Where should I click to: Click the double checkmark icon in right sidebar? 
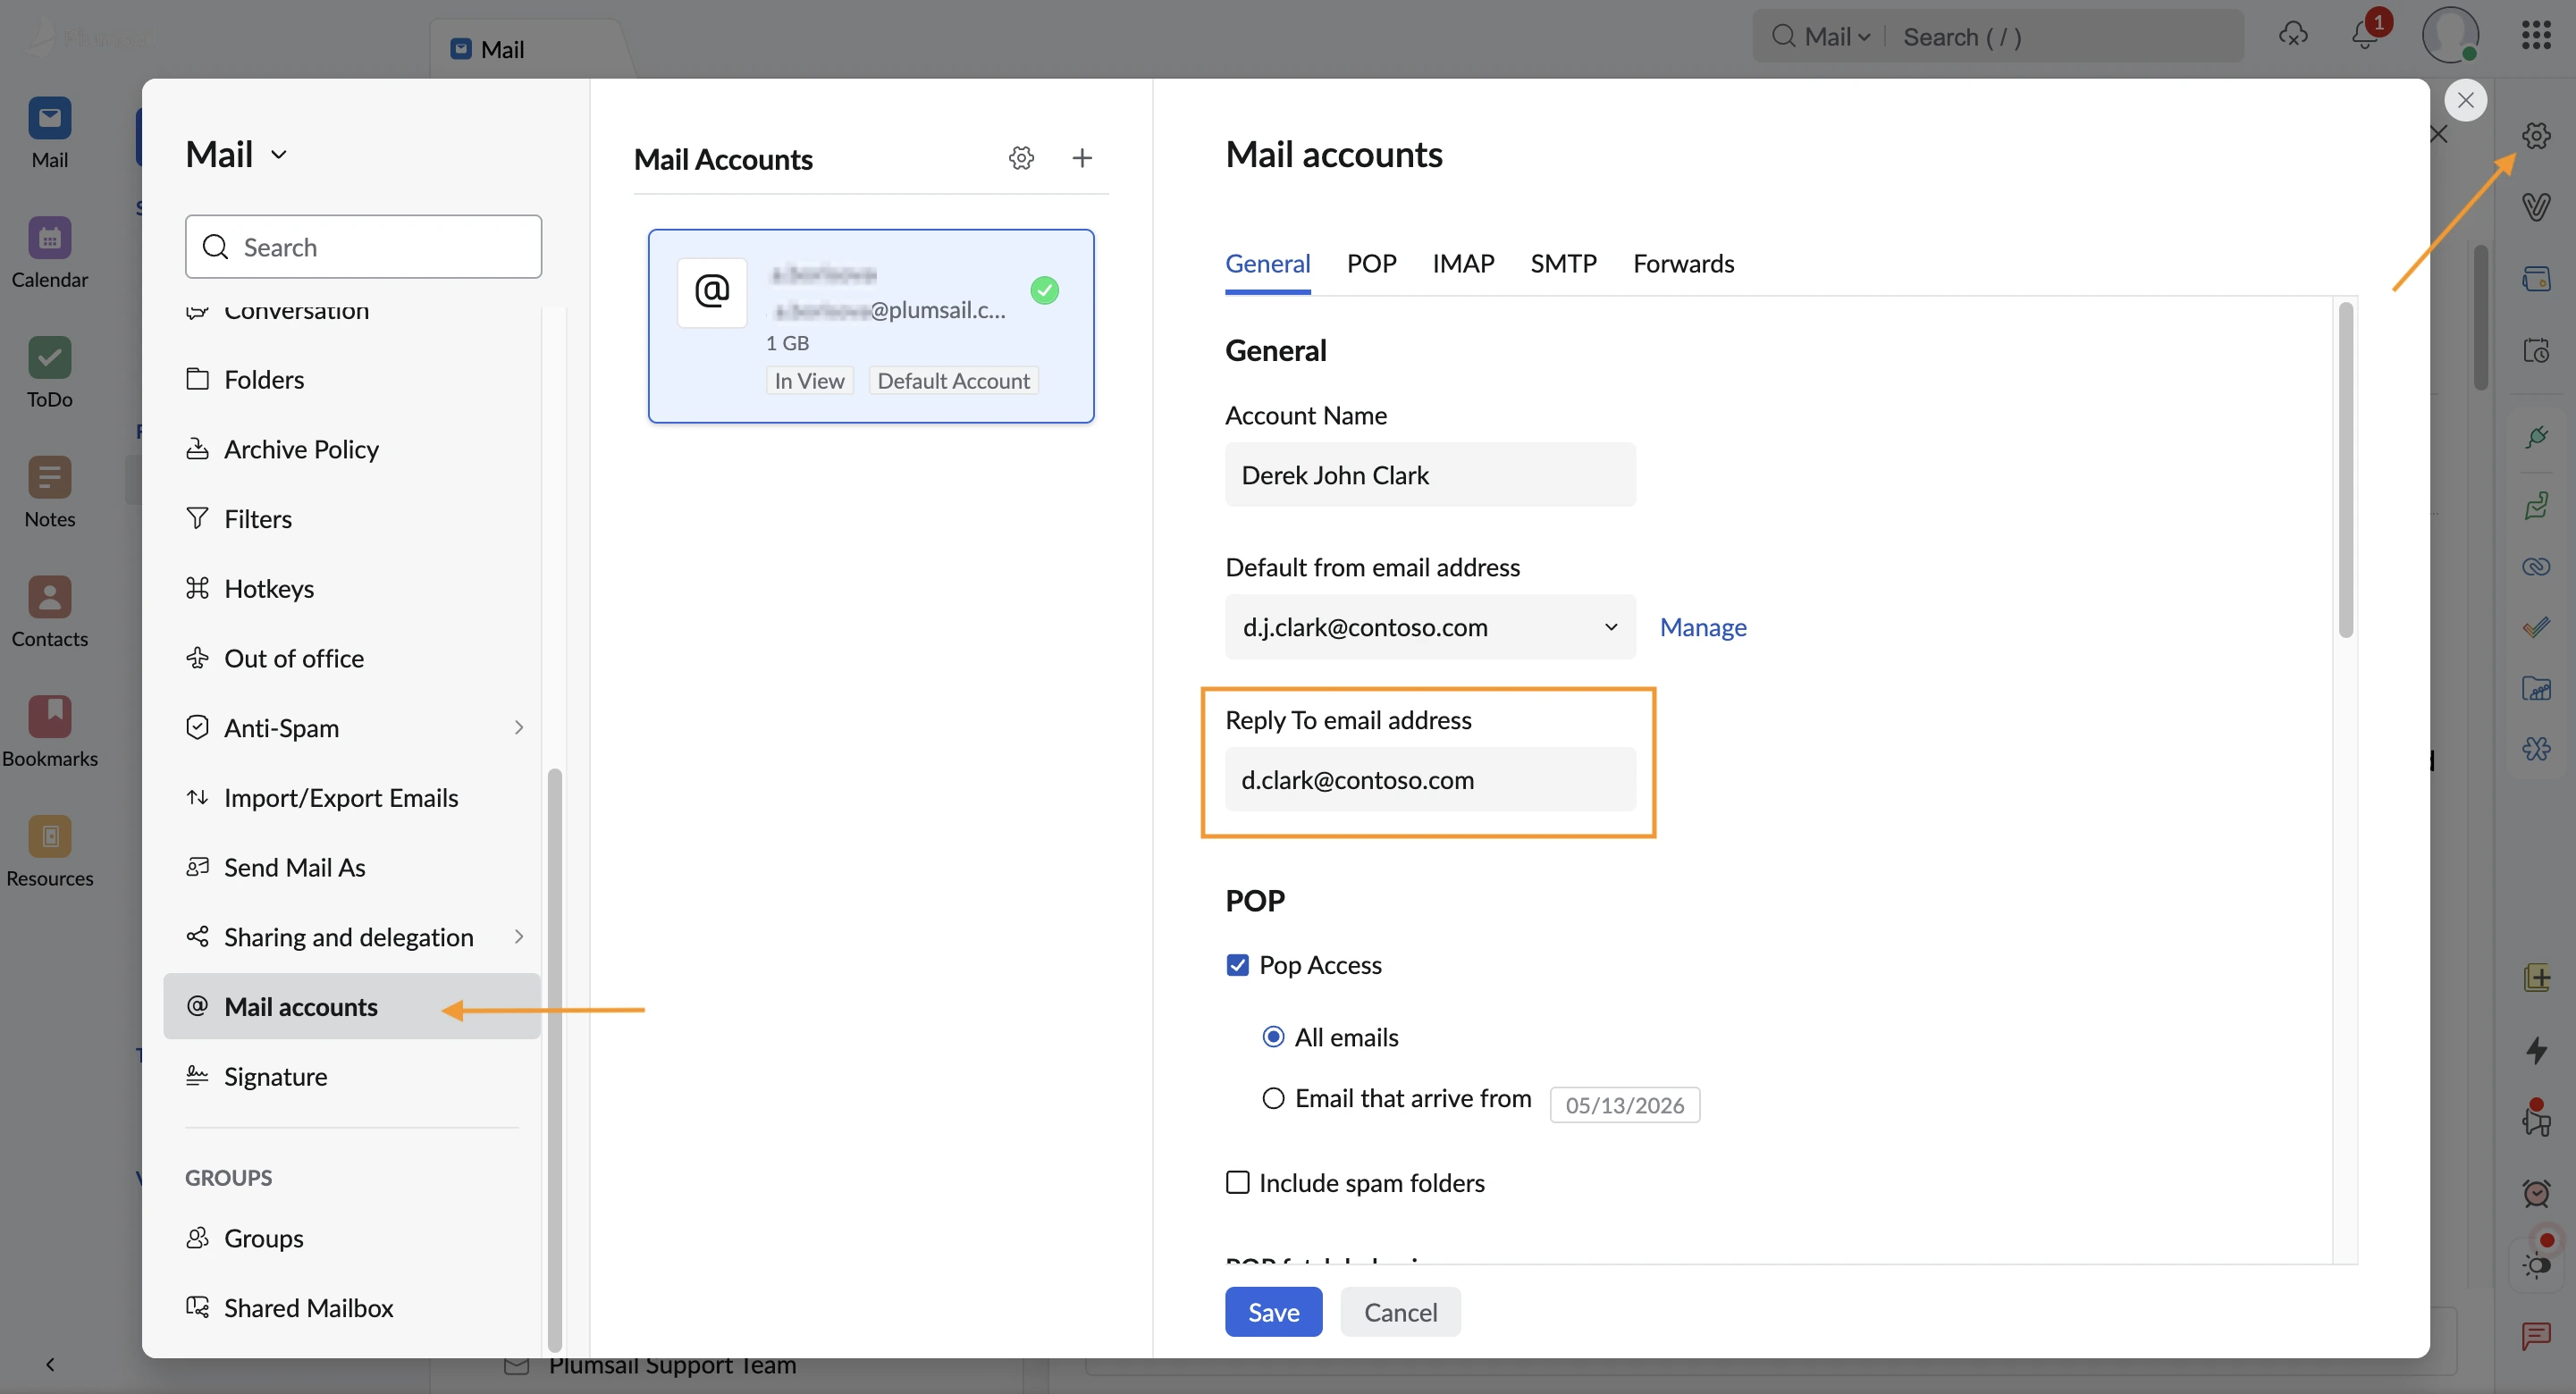point(2536,627)
